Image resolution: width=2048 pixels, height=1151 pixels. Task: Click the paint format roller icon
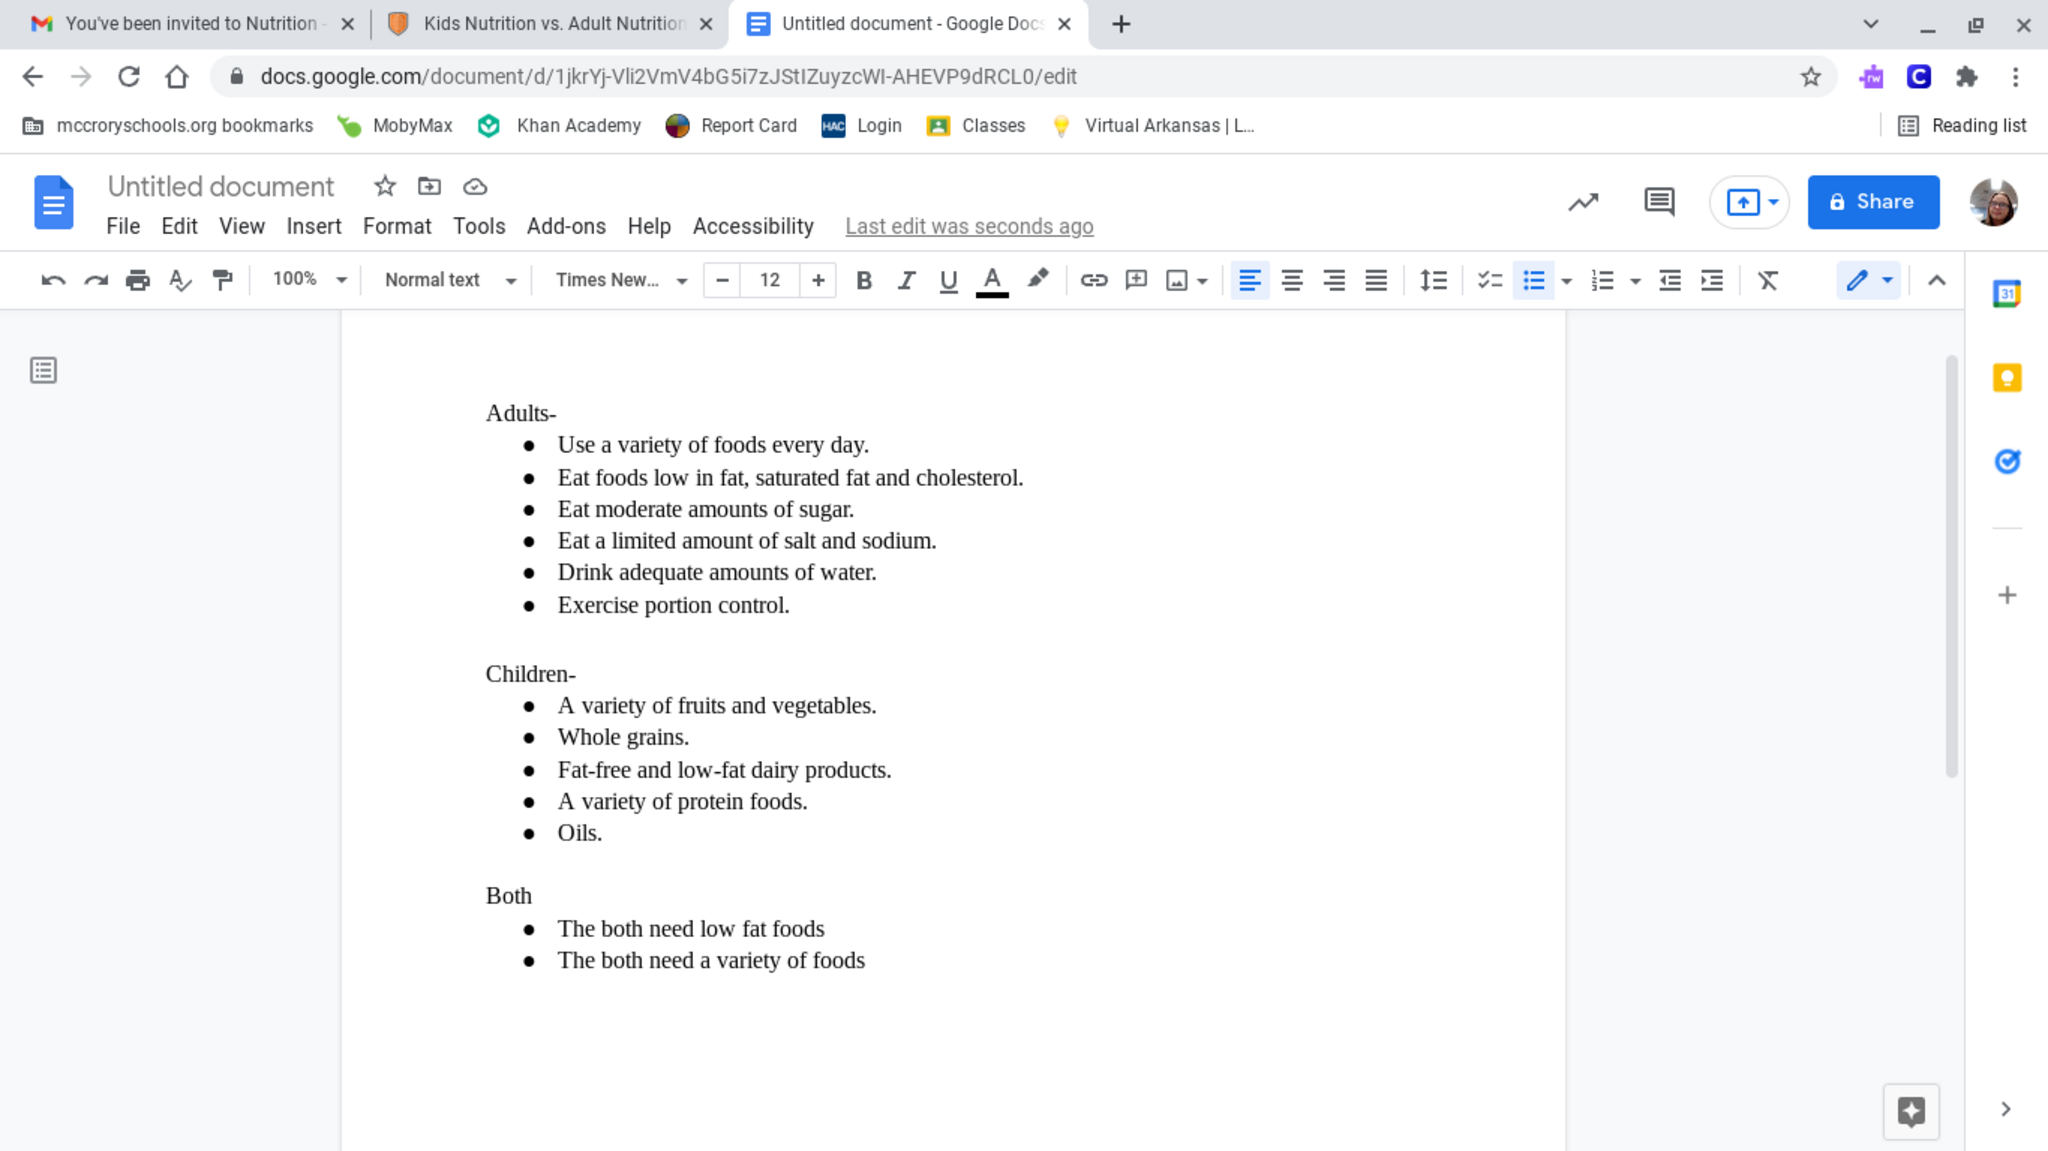222,280
